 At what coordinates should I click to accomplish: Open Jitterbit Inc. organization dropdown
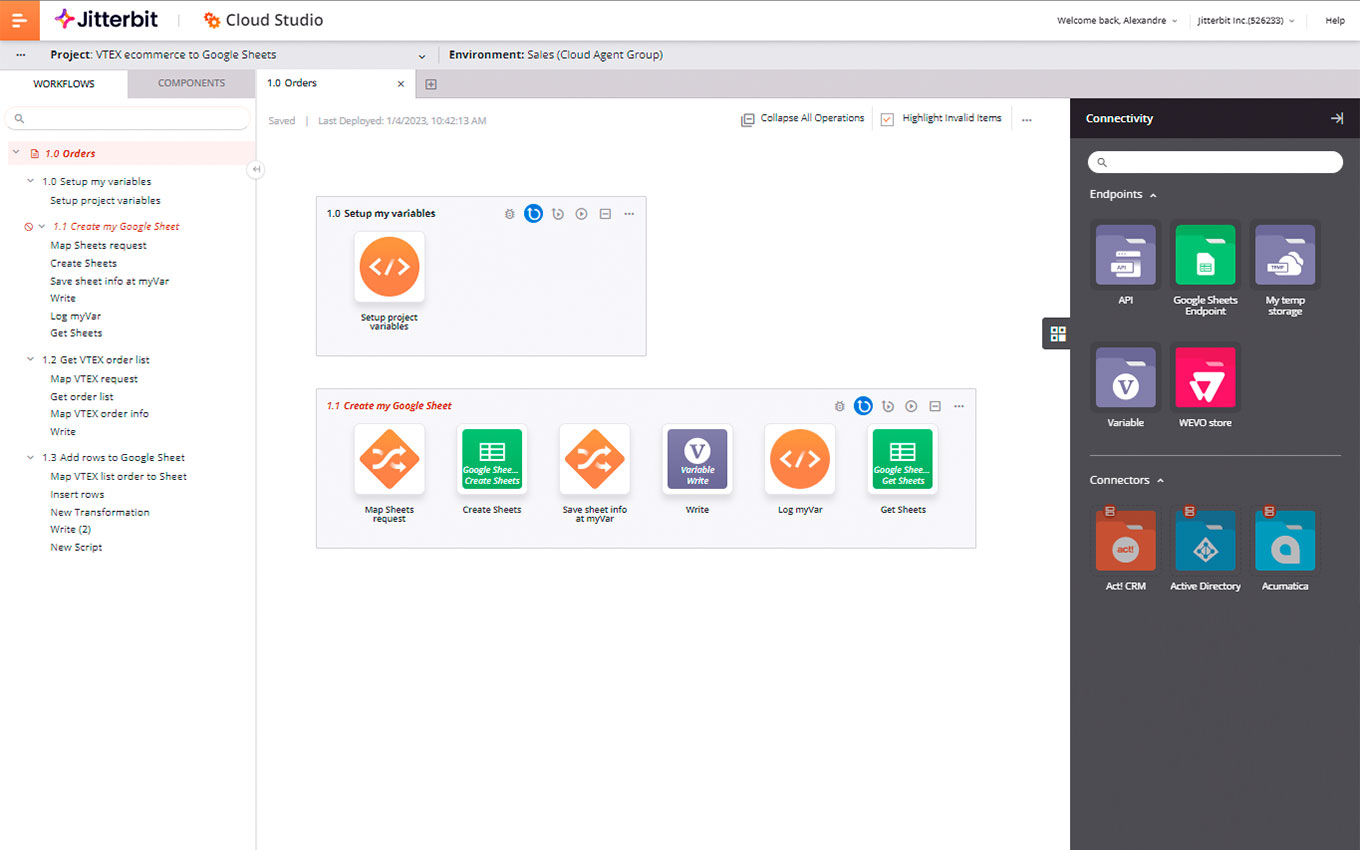1246,20
